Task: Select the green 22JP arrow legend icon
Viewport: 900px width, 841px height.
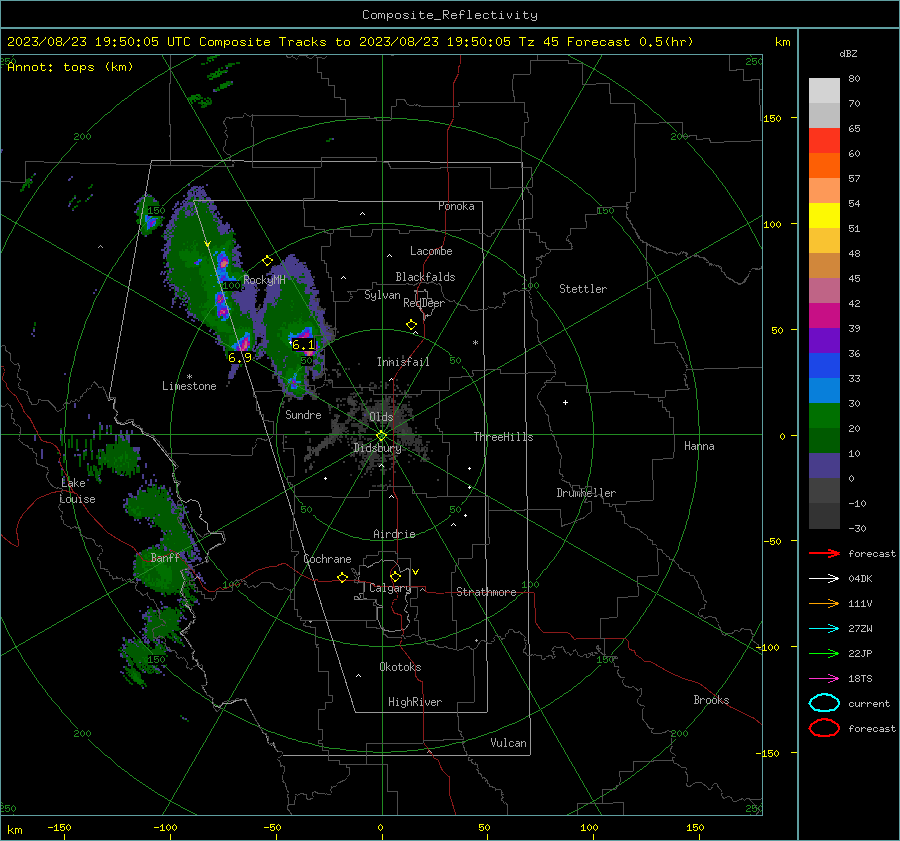Action: click(x=824, y=653)
